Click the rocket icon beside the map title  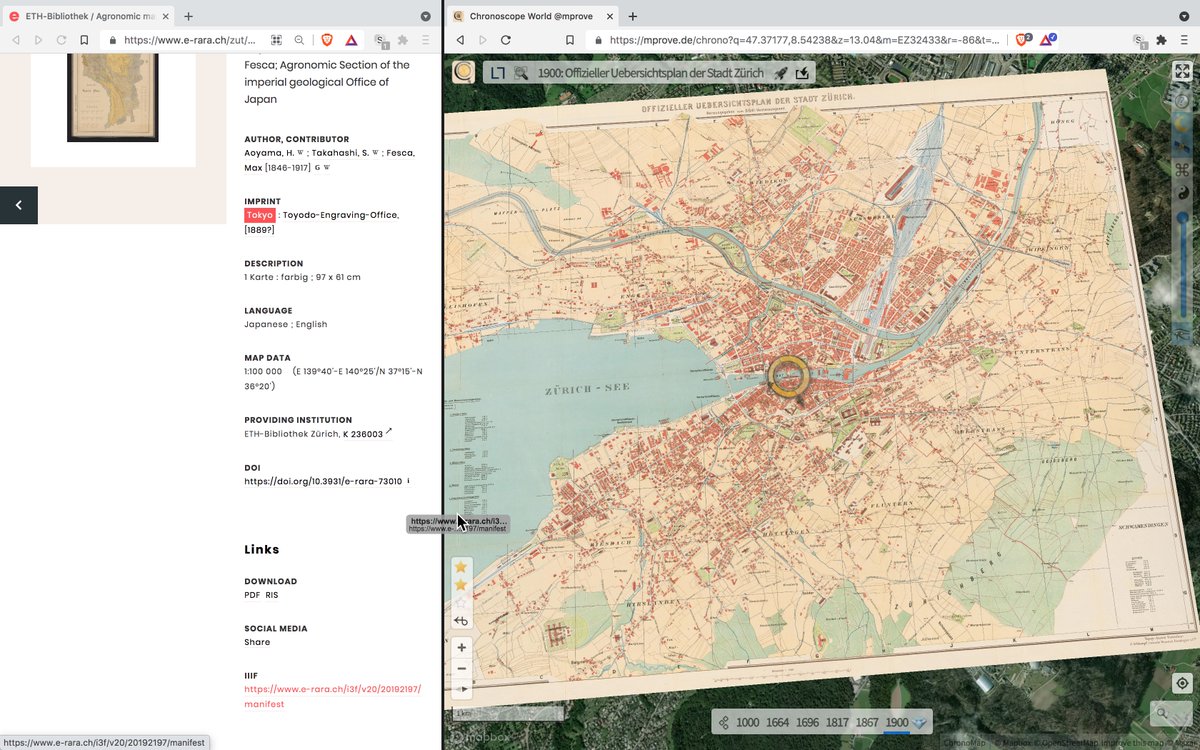tap(780, 73)
